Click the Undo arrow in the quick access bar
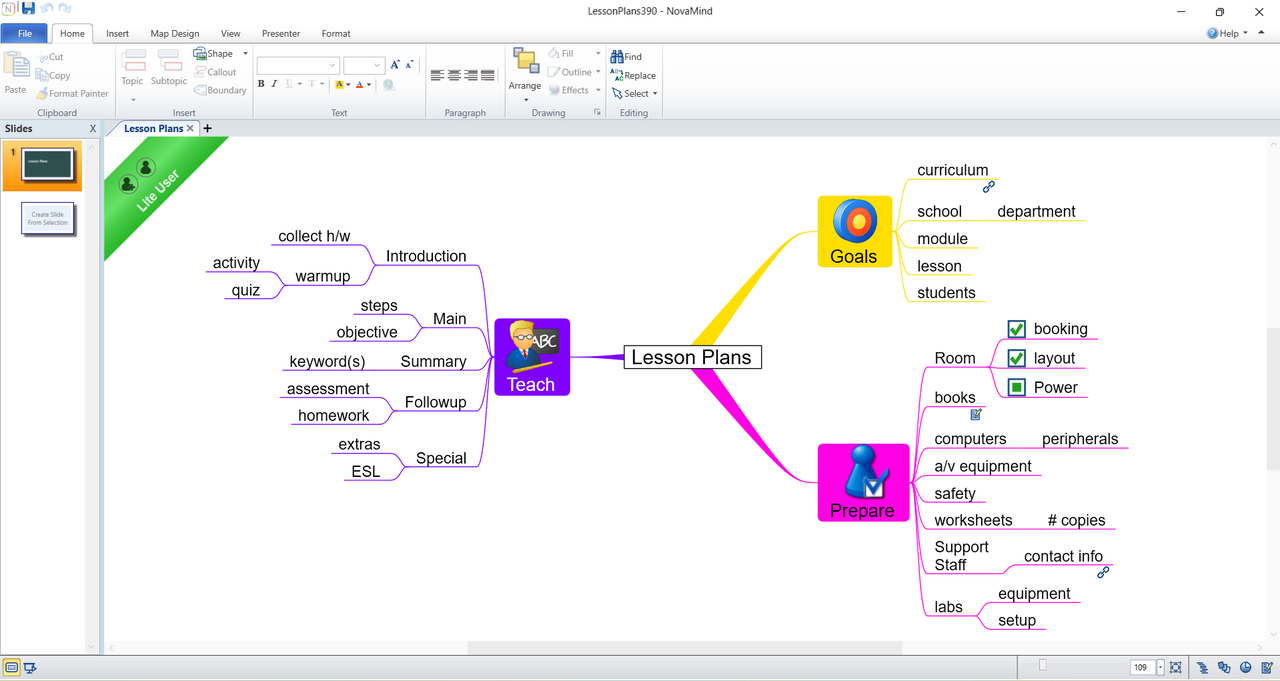Viewport: 1280px width, 681px height. 47,9
